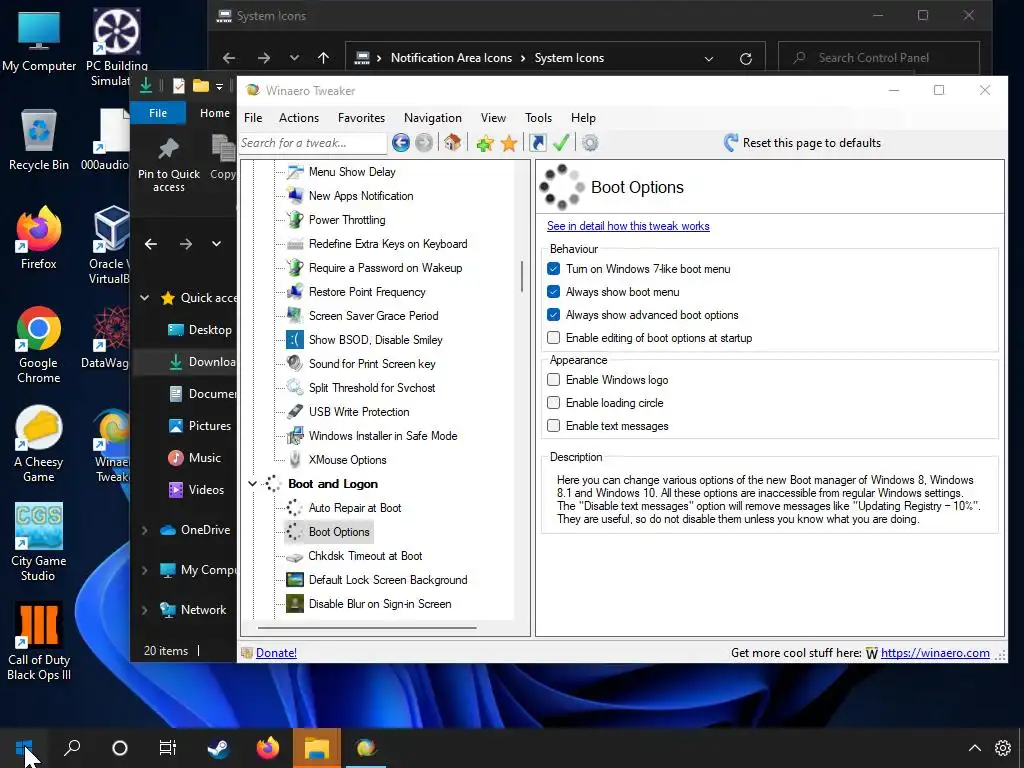The height and width of the screenshot is (768, 1024).
Task: Select the A Cheesy Game desktop icon
Action: 39,443
